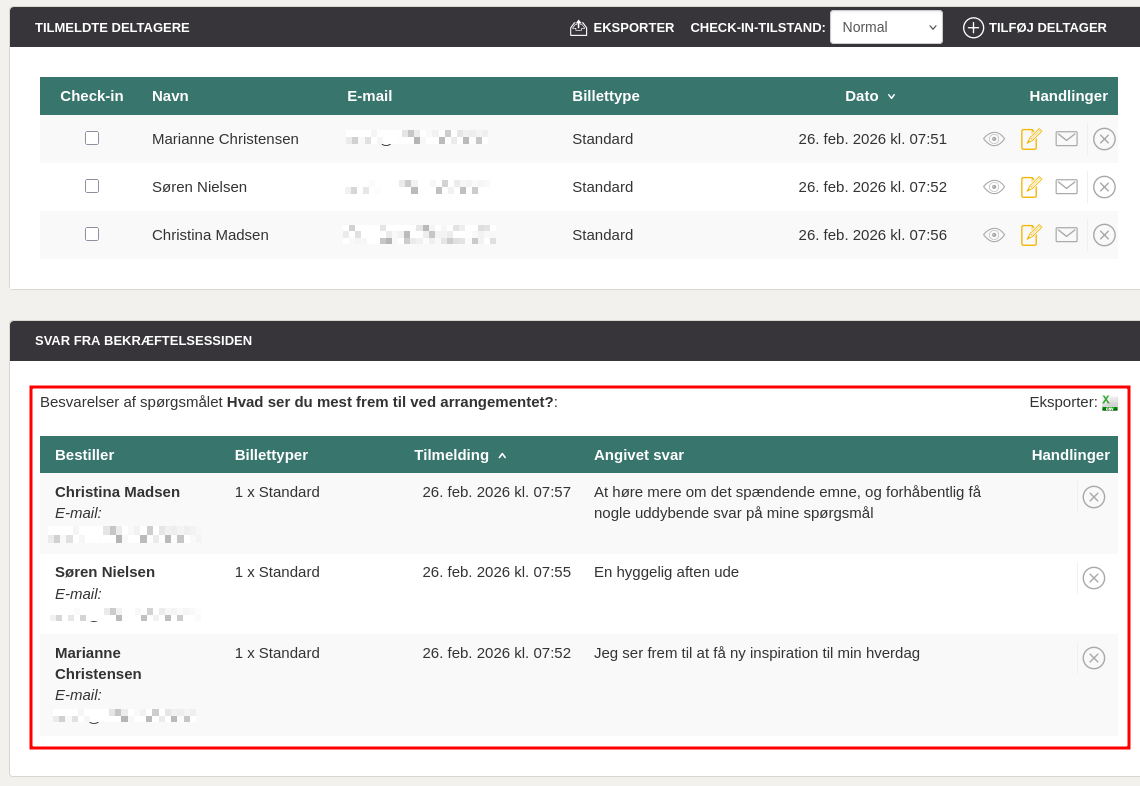1140x786 pixels.
Task: Delete Søren Nielsen's answer "En hyggelig aften ude"
Action: 1093,578
